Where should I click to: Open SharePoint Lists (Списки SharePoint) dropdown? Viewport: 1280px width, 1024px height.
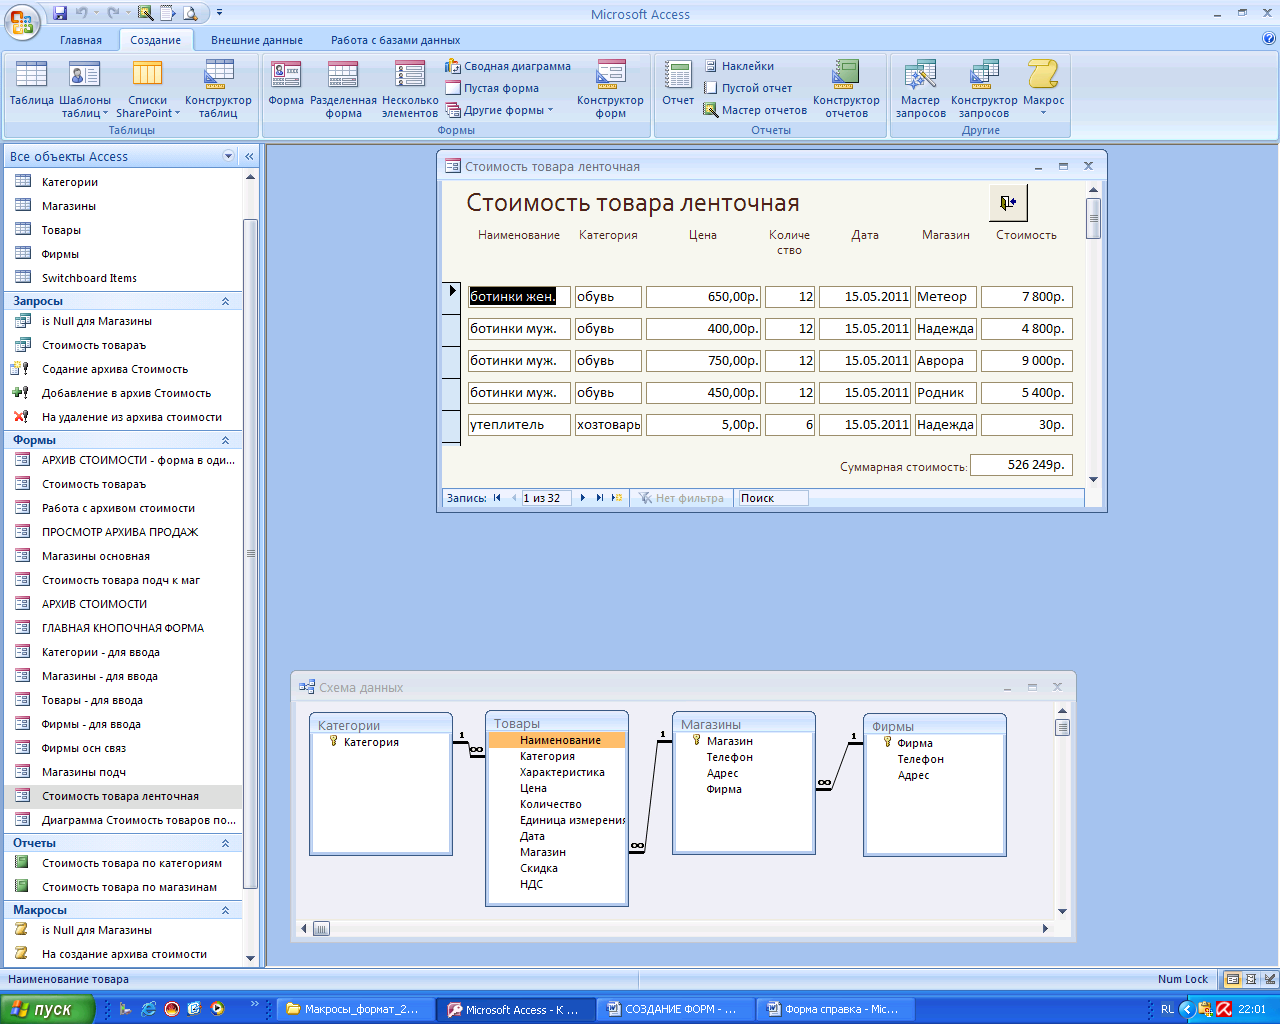[x=148, y=89]
